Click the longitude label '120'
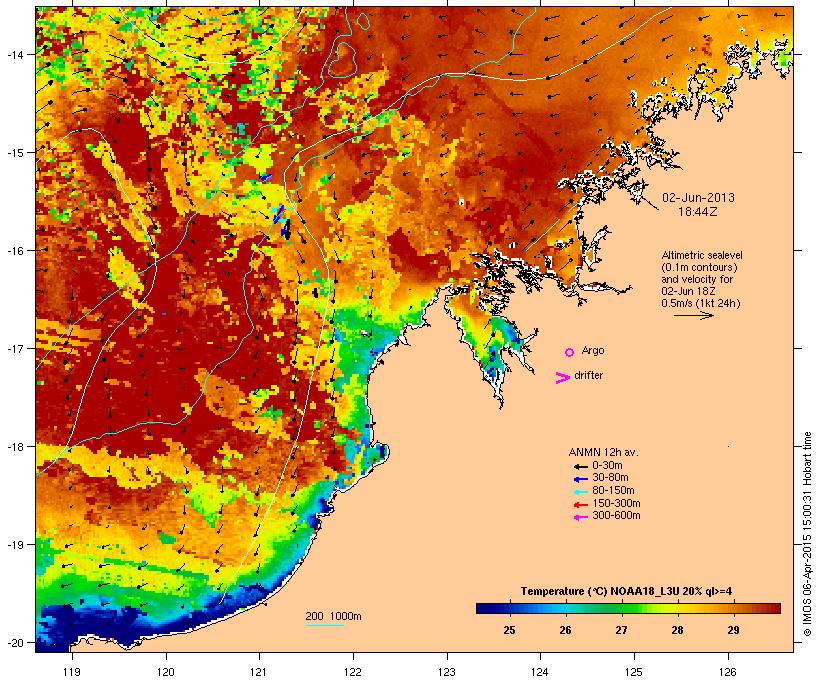Image resolution: width=820 pixels, height=680 pixels. coord(166,672)
